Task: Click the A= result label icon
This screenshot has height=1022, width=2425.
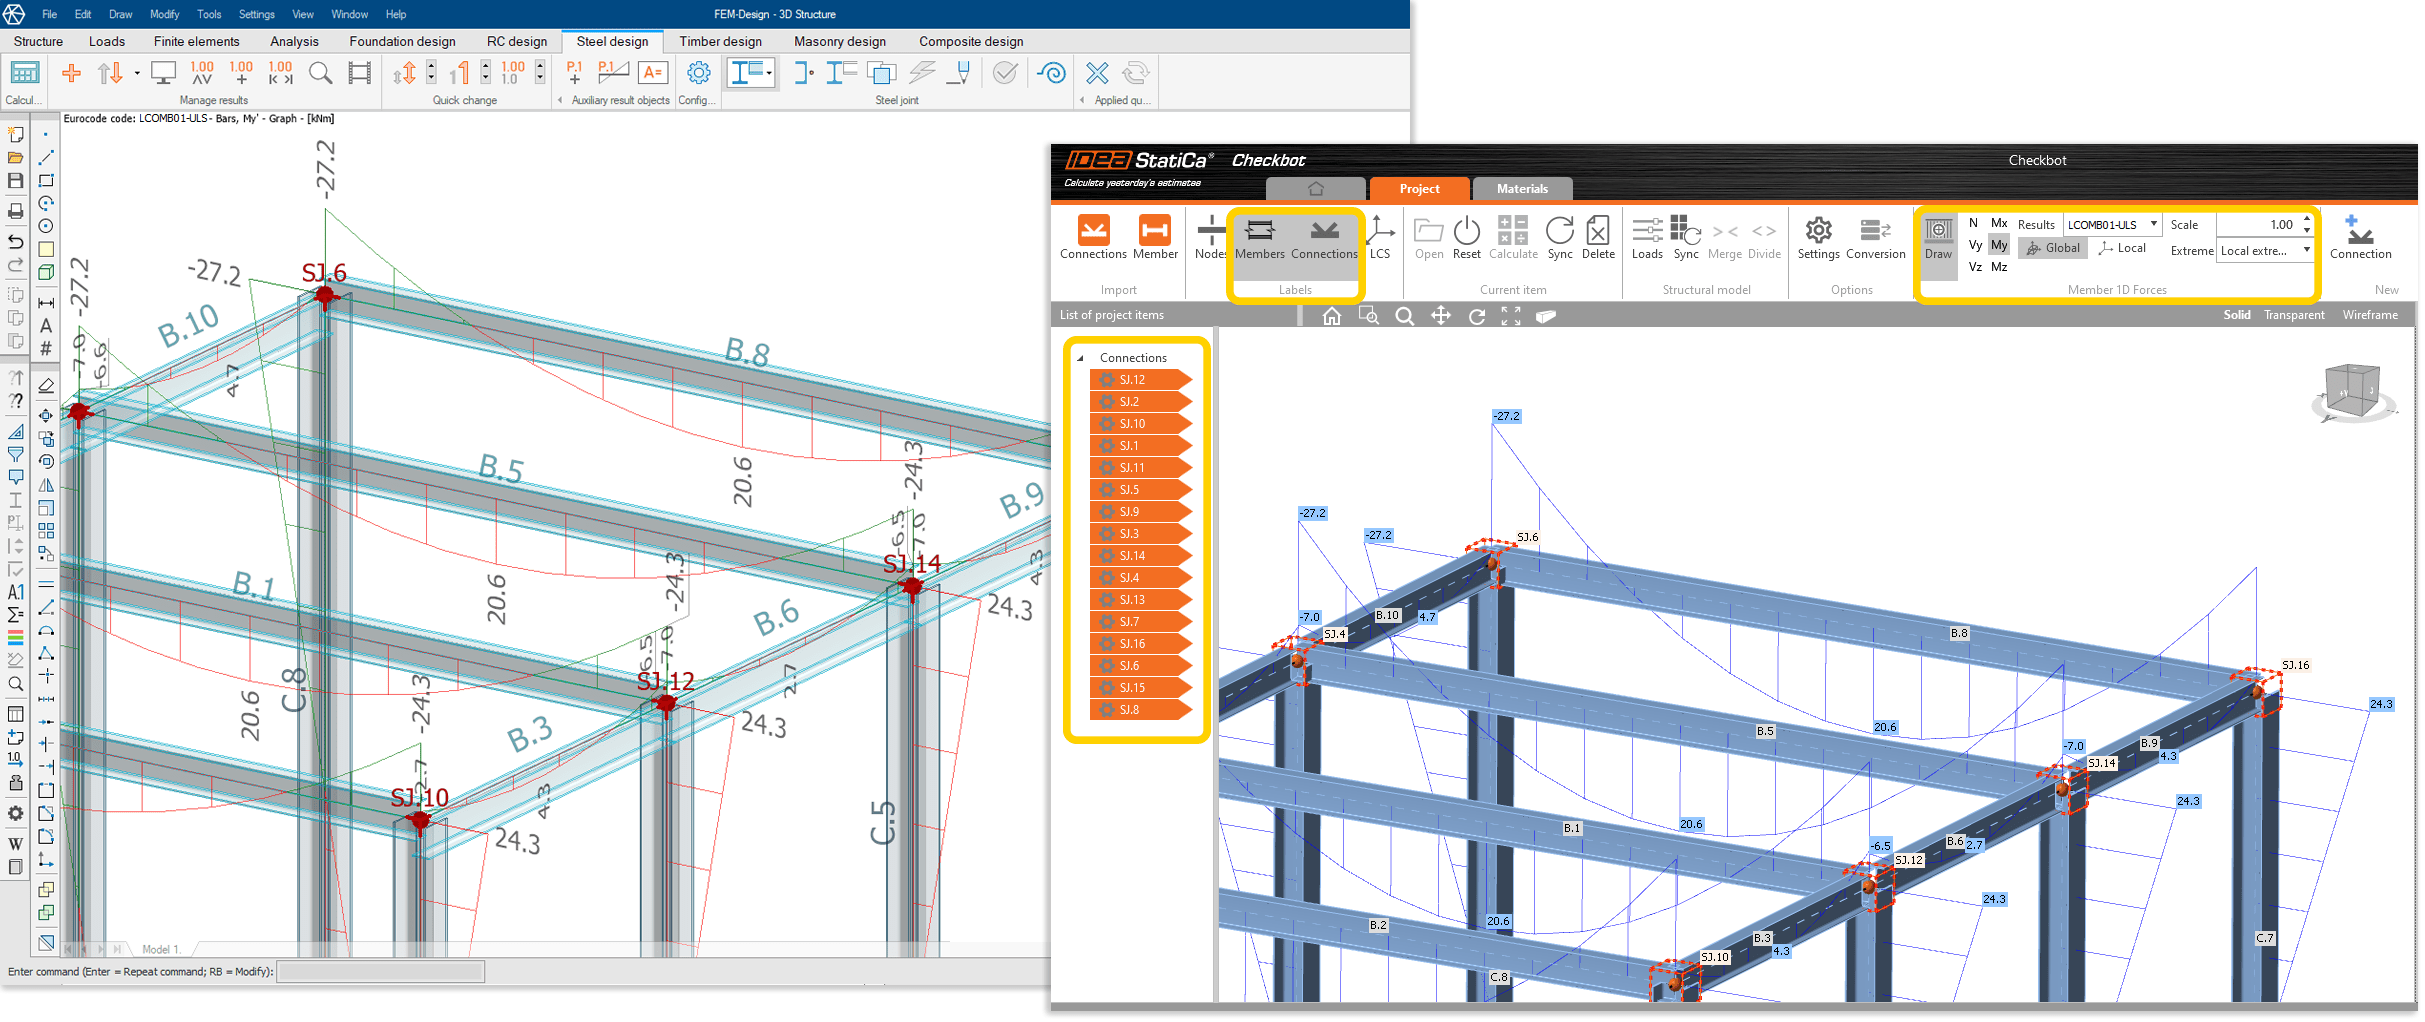Action: (x=653, y=73)
